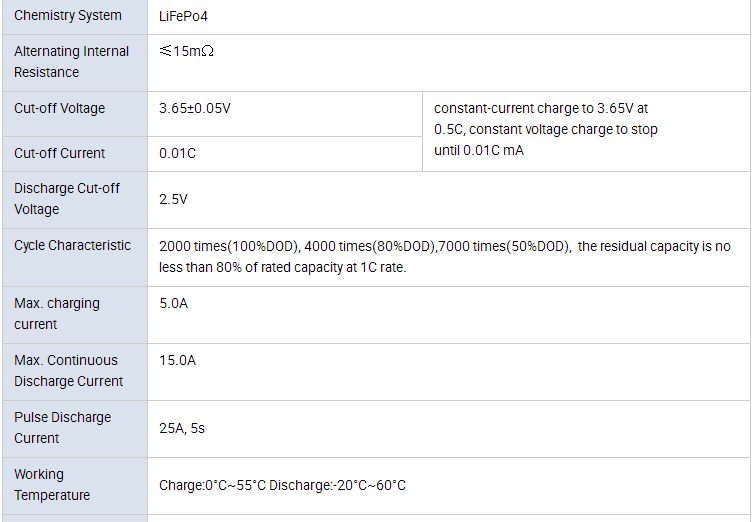The height and width of the screenshot is (522, 755).
Task: Click the 25A, 5s pulse value
Action: tap(182, 428)
